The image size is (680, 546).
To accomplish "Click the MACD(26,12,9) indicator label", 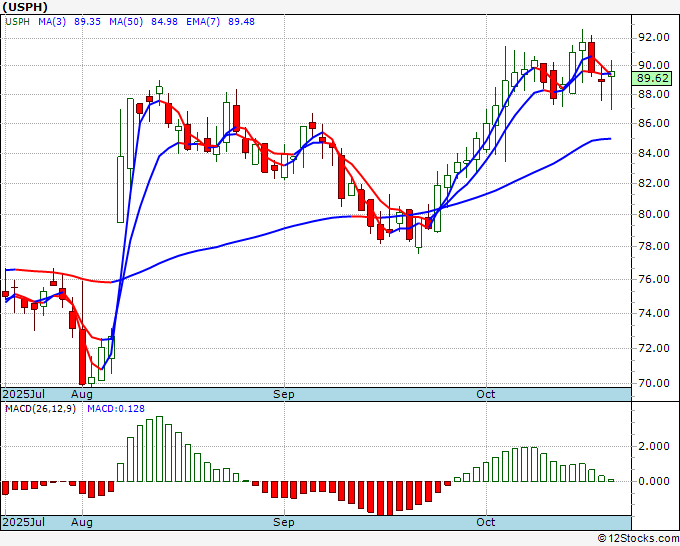I will (x=40, y=409).
